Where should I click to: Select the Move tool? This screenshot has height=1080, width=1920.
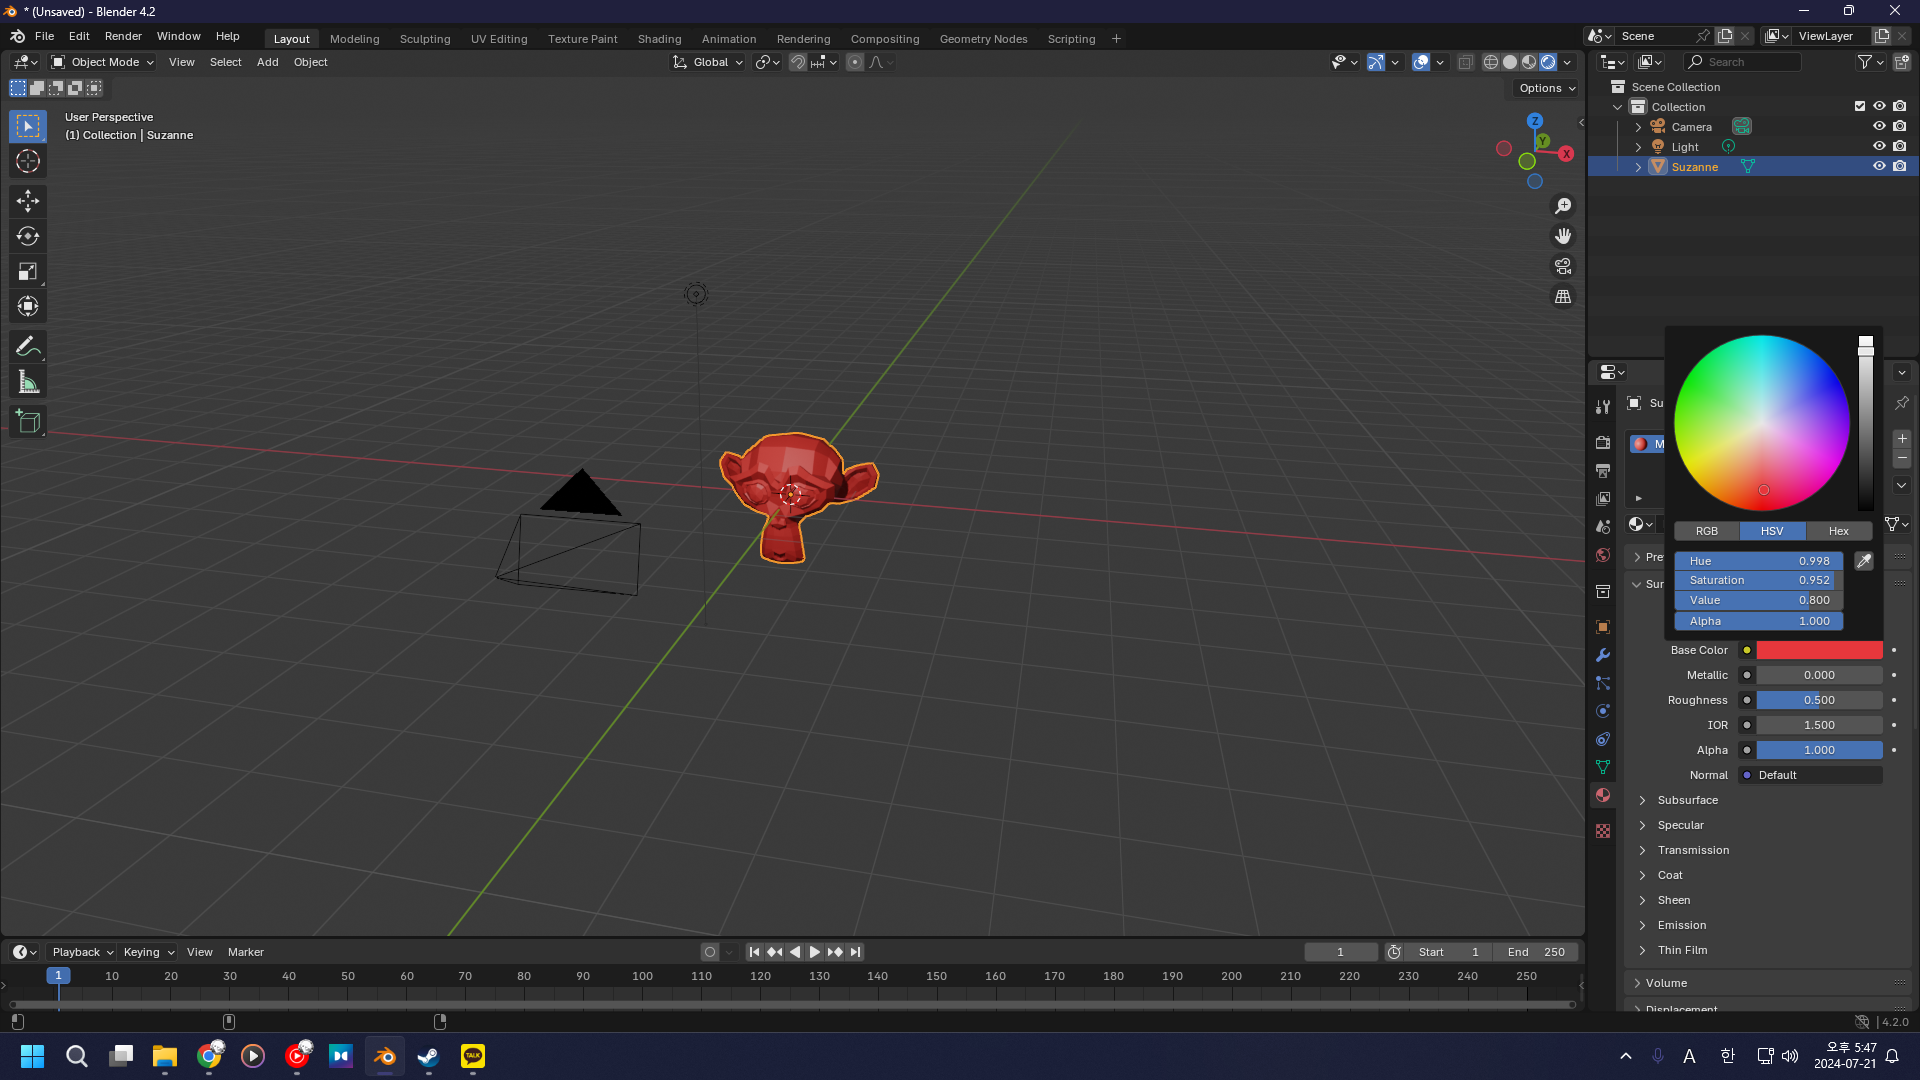(x=28, y=201)
